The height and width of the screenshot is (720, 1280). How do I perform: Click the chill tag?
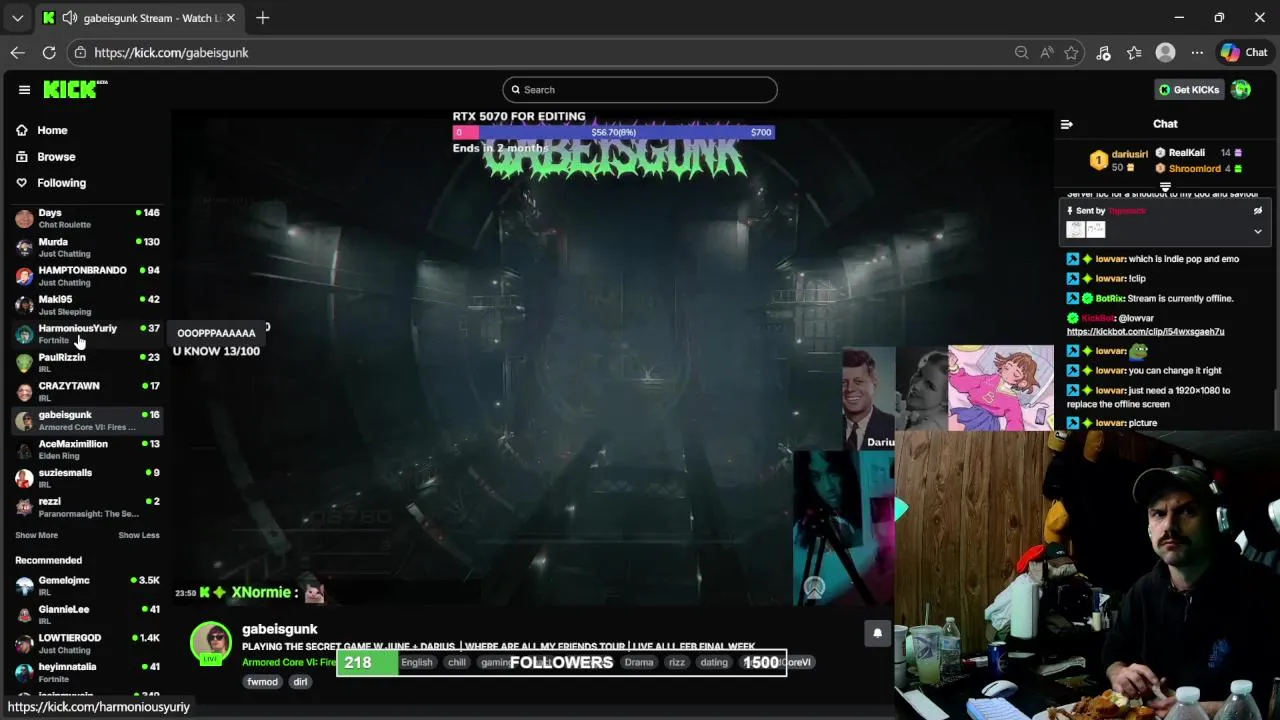pos(457,662)
